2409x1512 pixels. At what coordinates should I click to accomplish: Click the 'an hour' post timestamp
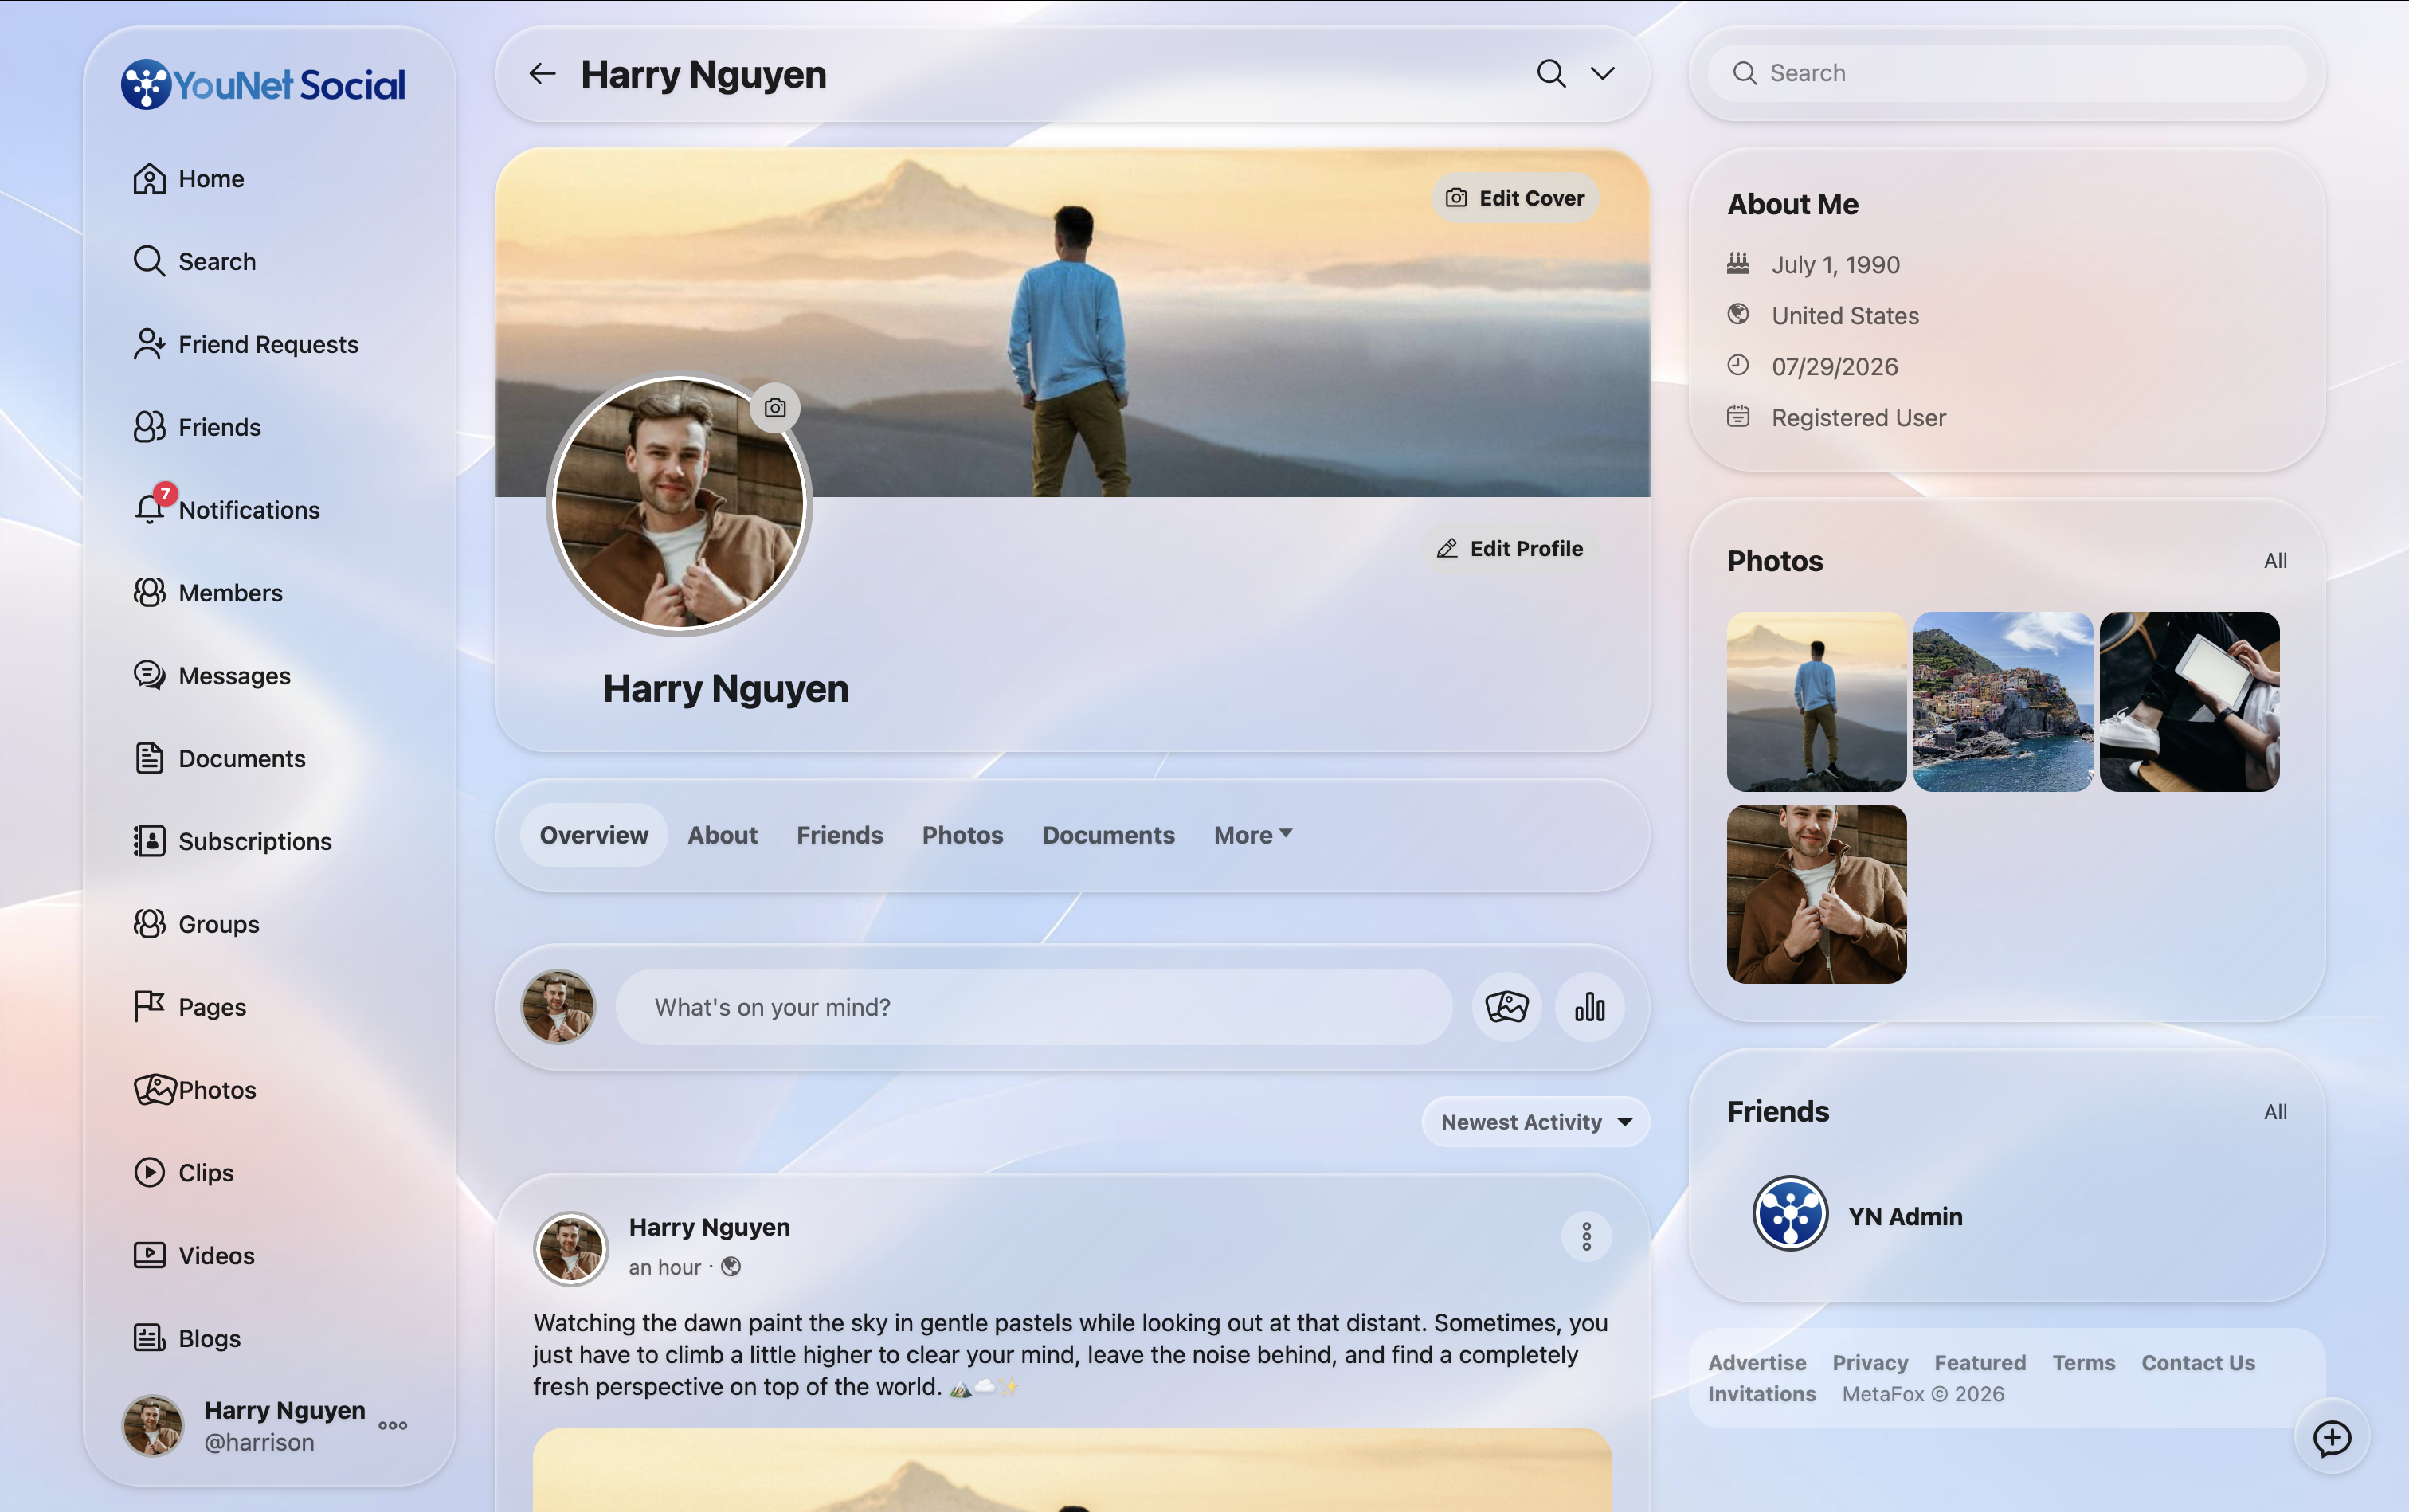pyautogui.click(x=665, y=1267)
